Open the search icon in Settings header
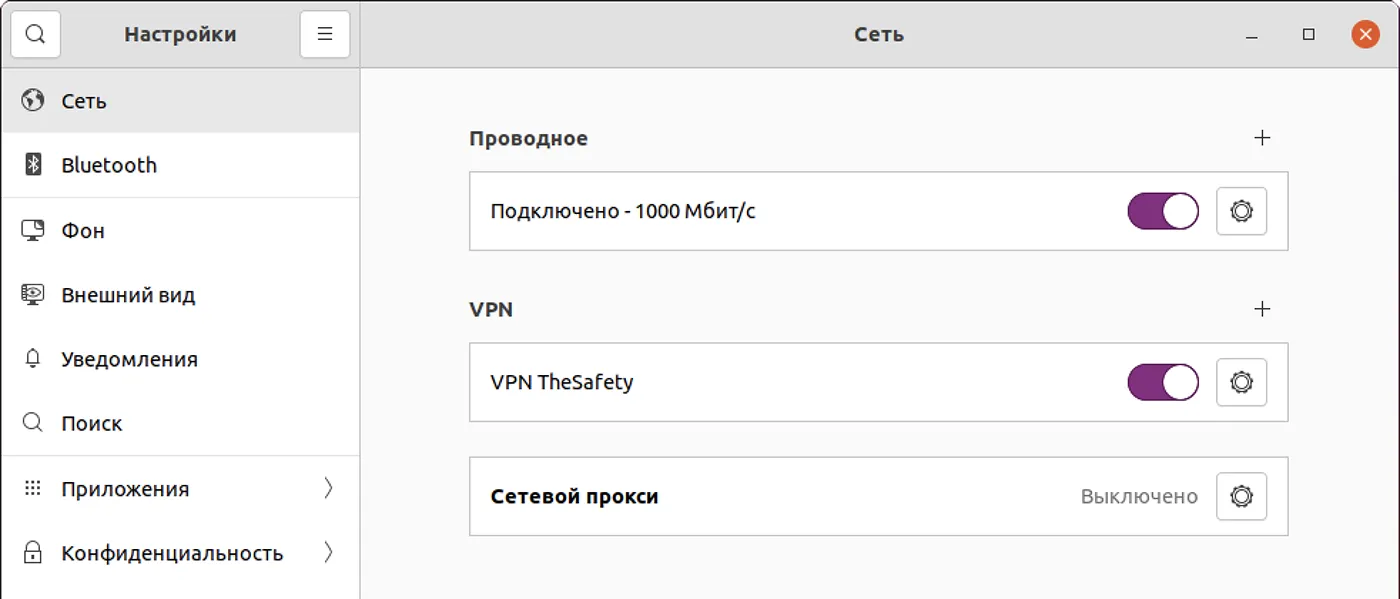Viewport: 1400px width, 599px height. [36, 33]
